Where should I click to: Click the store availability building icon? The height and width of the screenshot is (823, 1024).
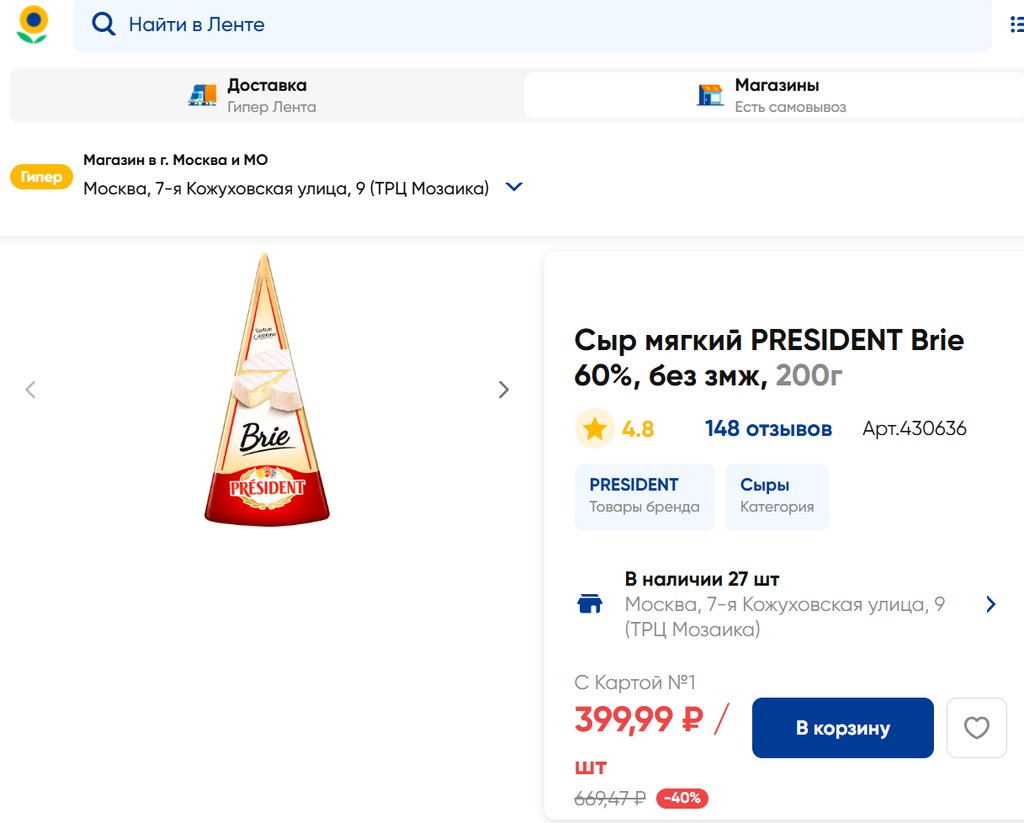tap(590, 604)
